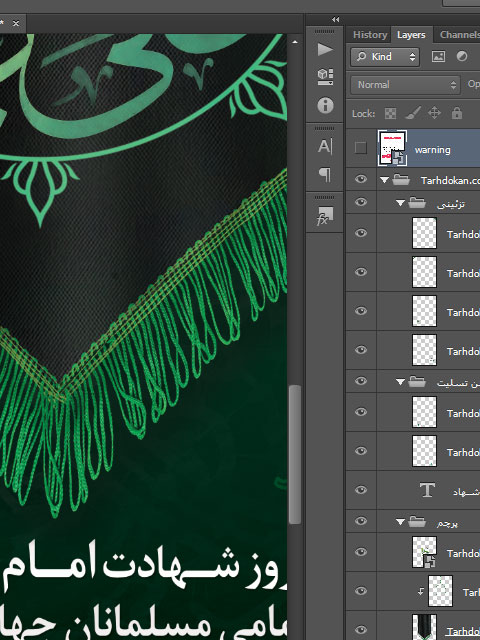Select the warning layer name

coord(433,150)
